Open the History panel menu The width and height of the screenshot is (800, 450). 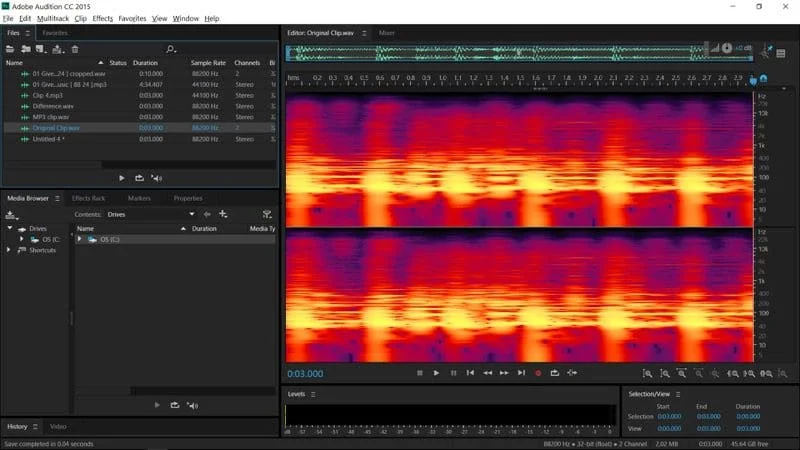[x=35, y=426]
